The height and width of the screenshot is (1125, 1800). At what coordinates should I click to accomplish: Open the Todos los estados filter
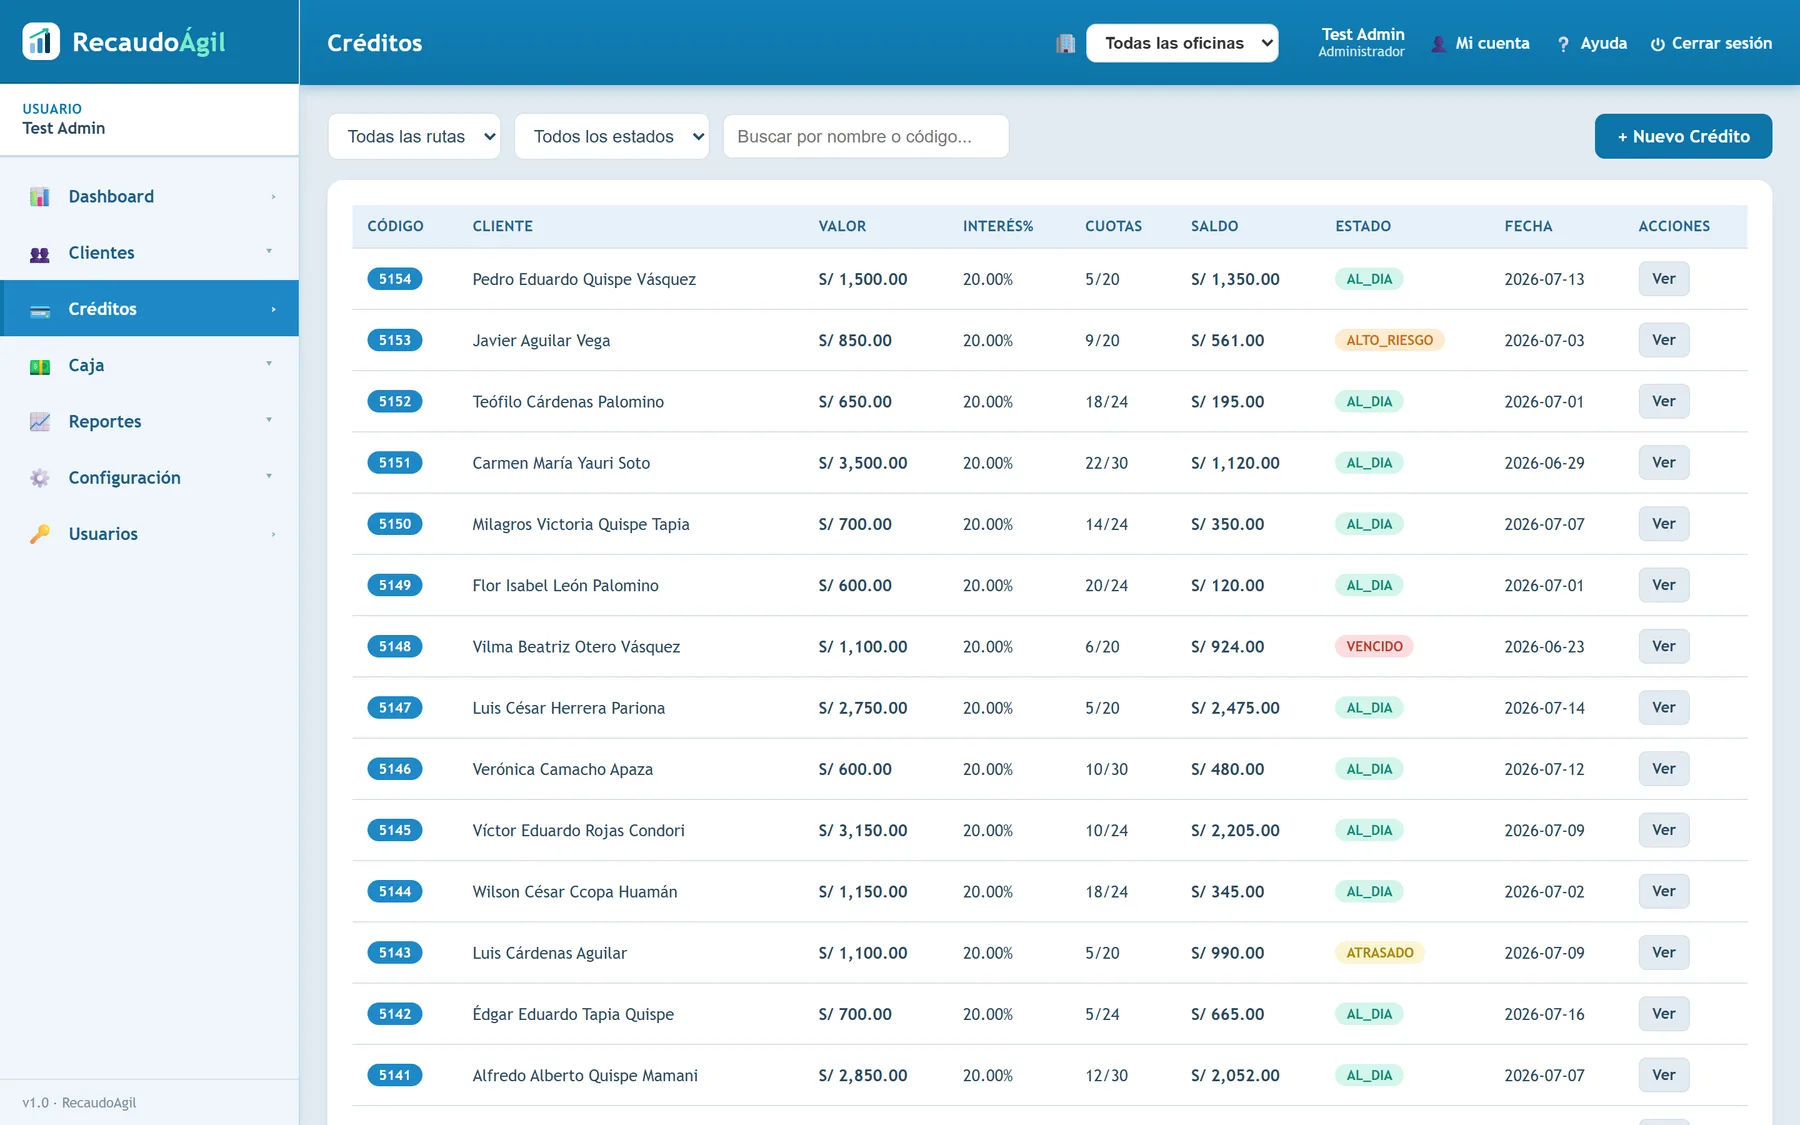tap(611, 136)
